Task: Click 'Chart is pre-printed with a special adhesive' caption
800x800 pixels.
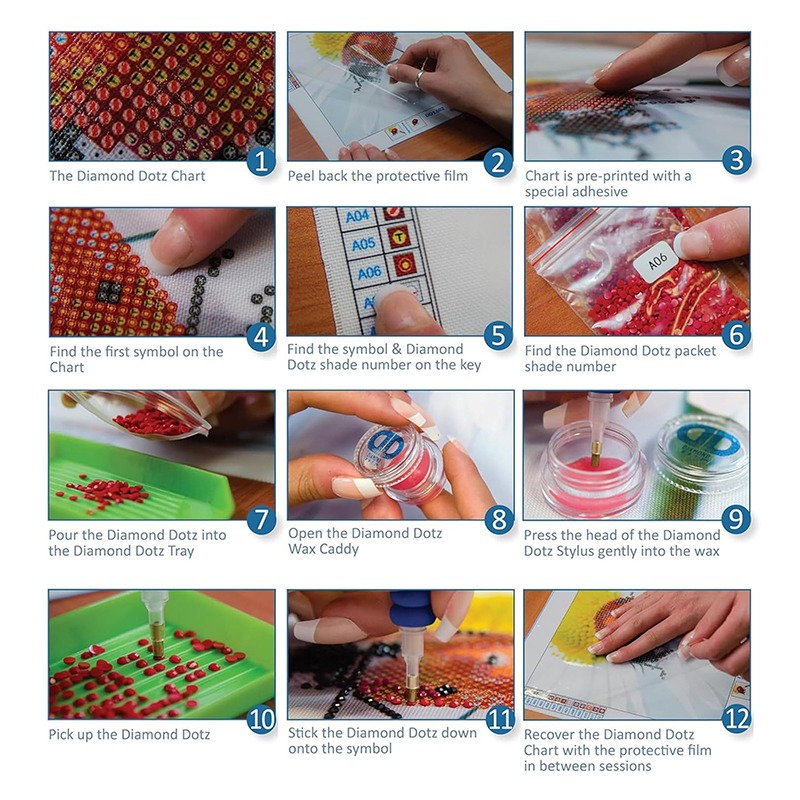Action: click(608, 184)
